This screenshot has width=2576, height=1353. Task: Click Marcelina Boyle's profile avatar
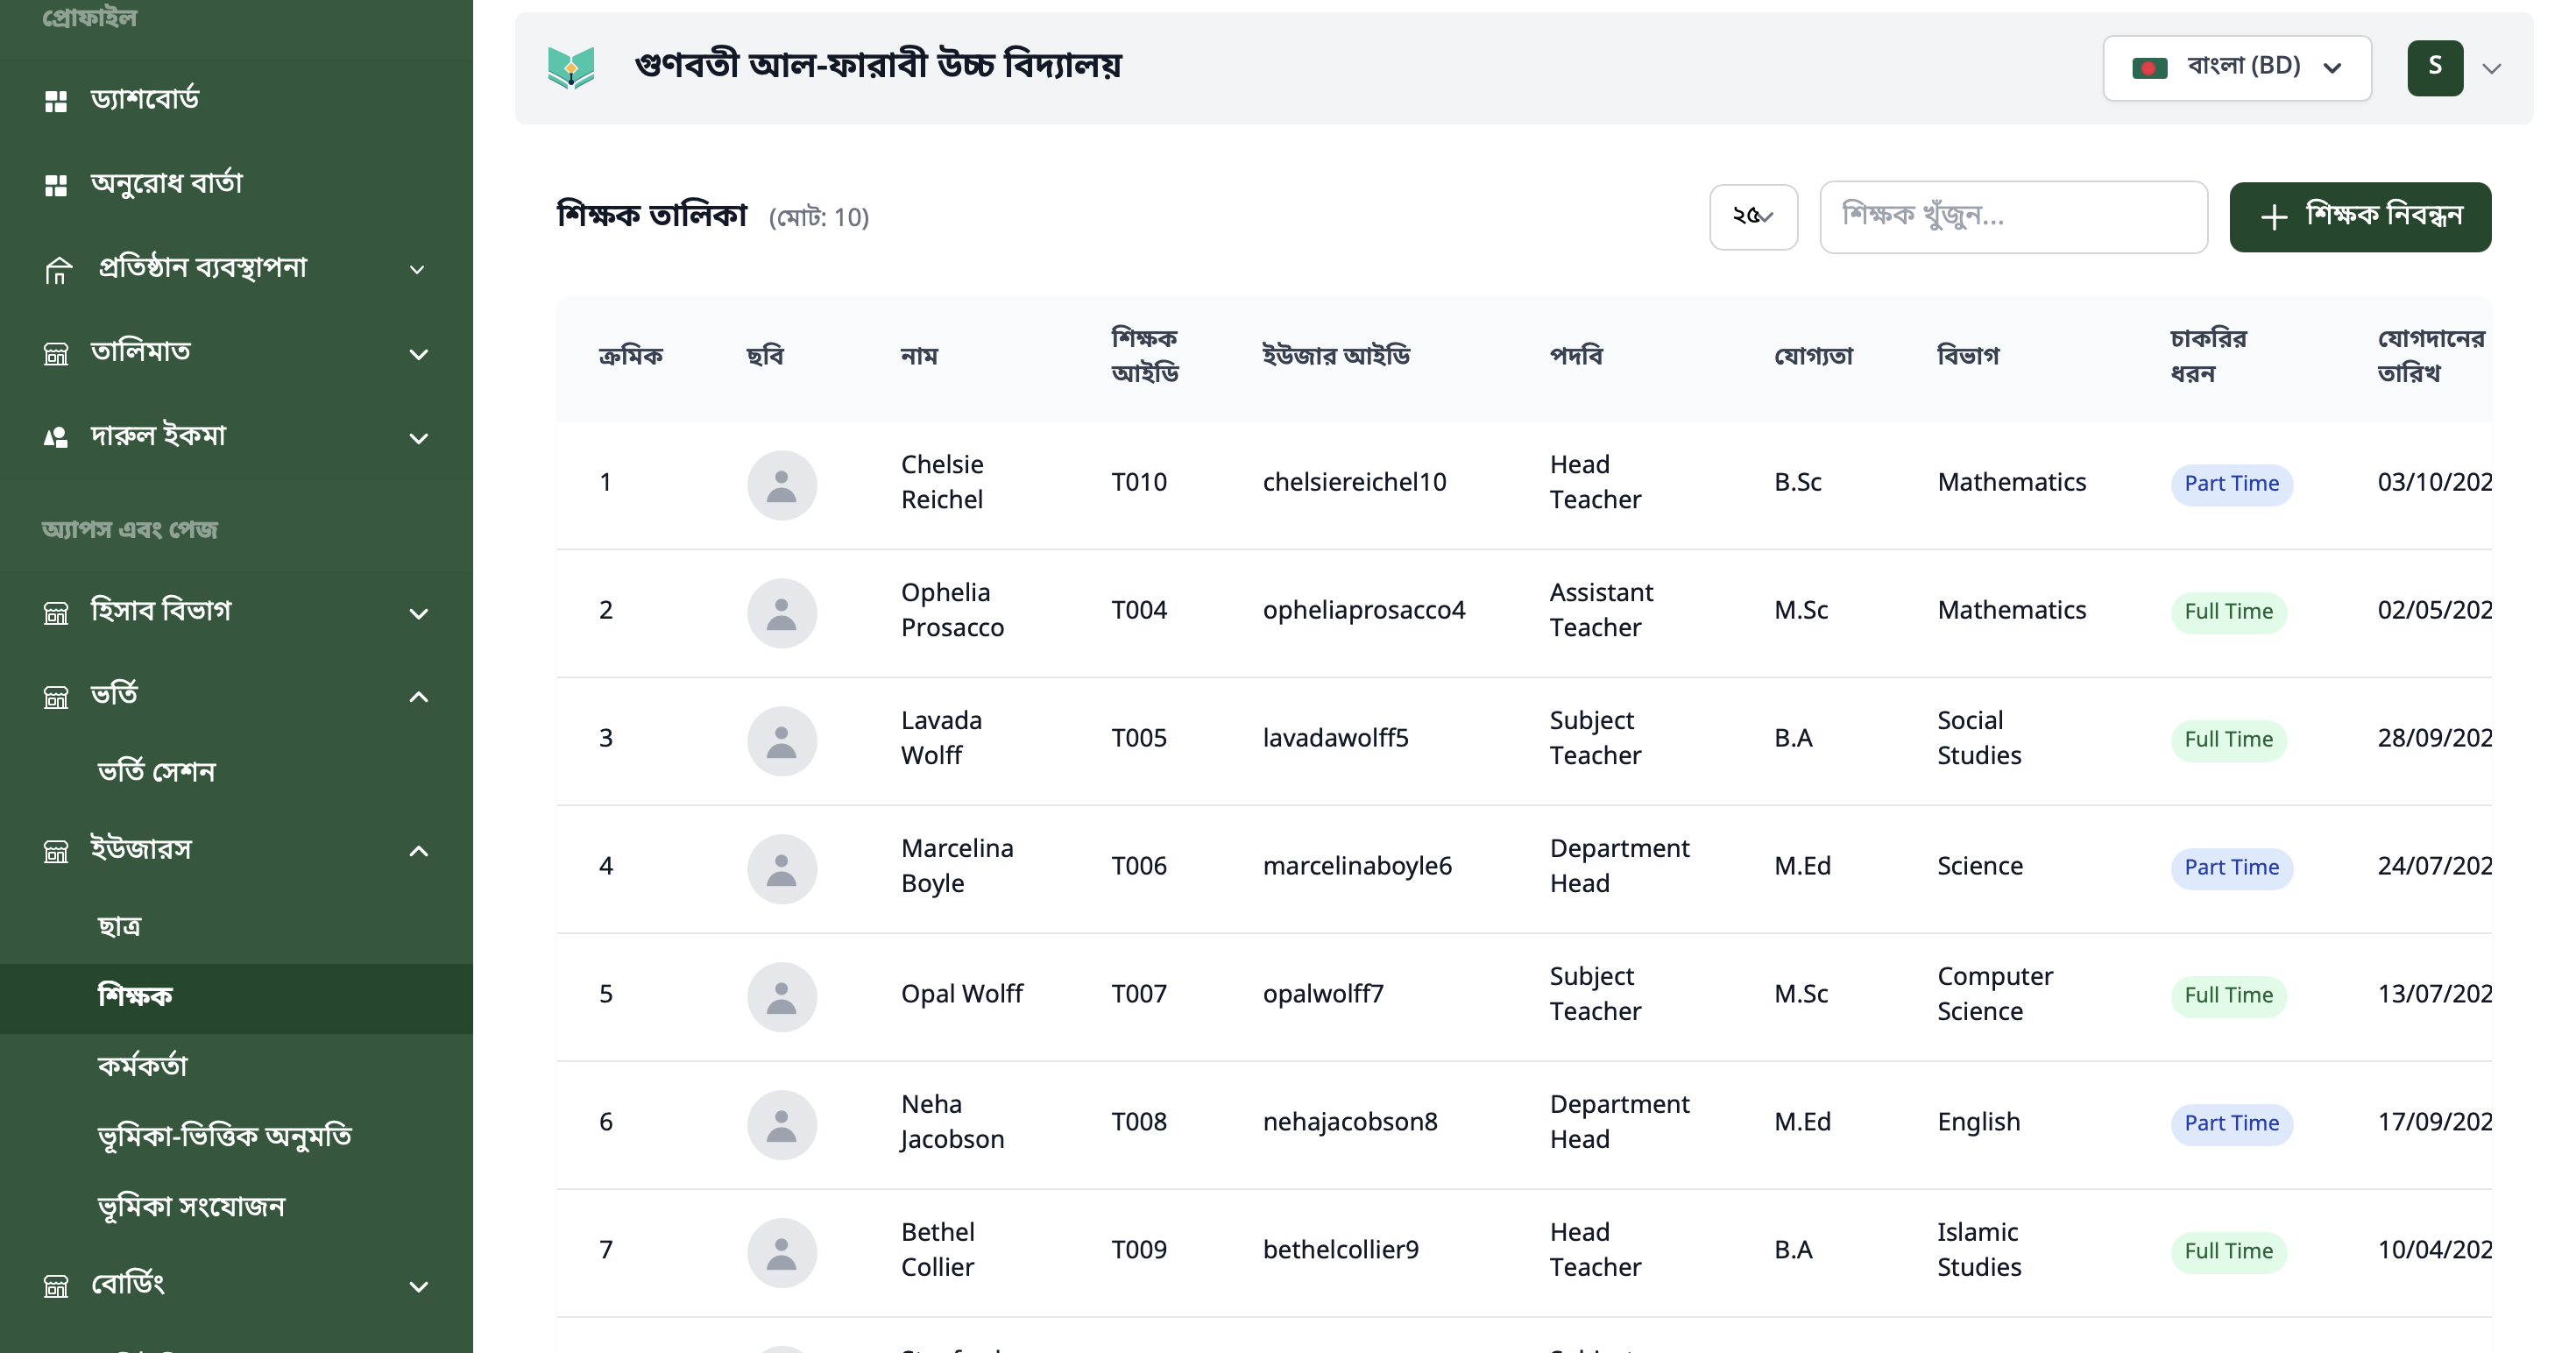coord(782,869)
